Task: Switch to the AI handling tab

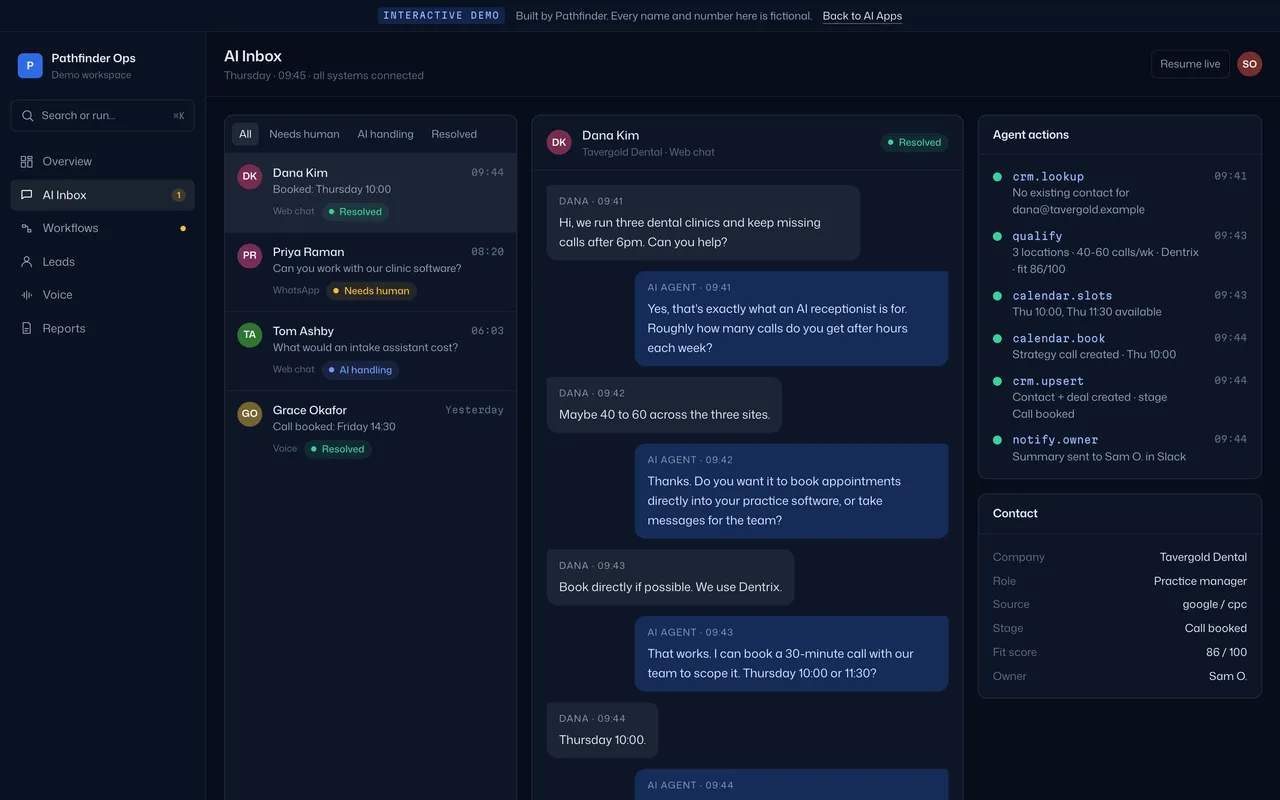Action: pyautogui.click(x=385, y=134)
